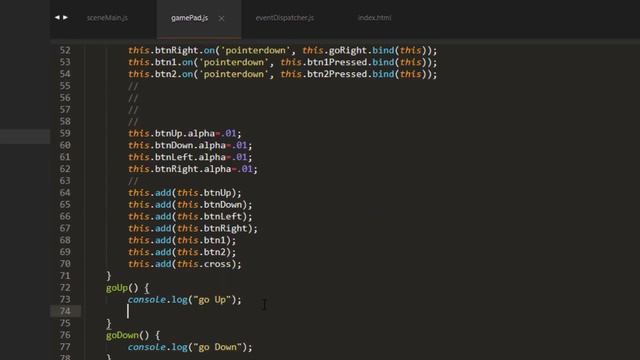
Task: Click line number 71 in gutter
Action: tap(65, 276)
